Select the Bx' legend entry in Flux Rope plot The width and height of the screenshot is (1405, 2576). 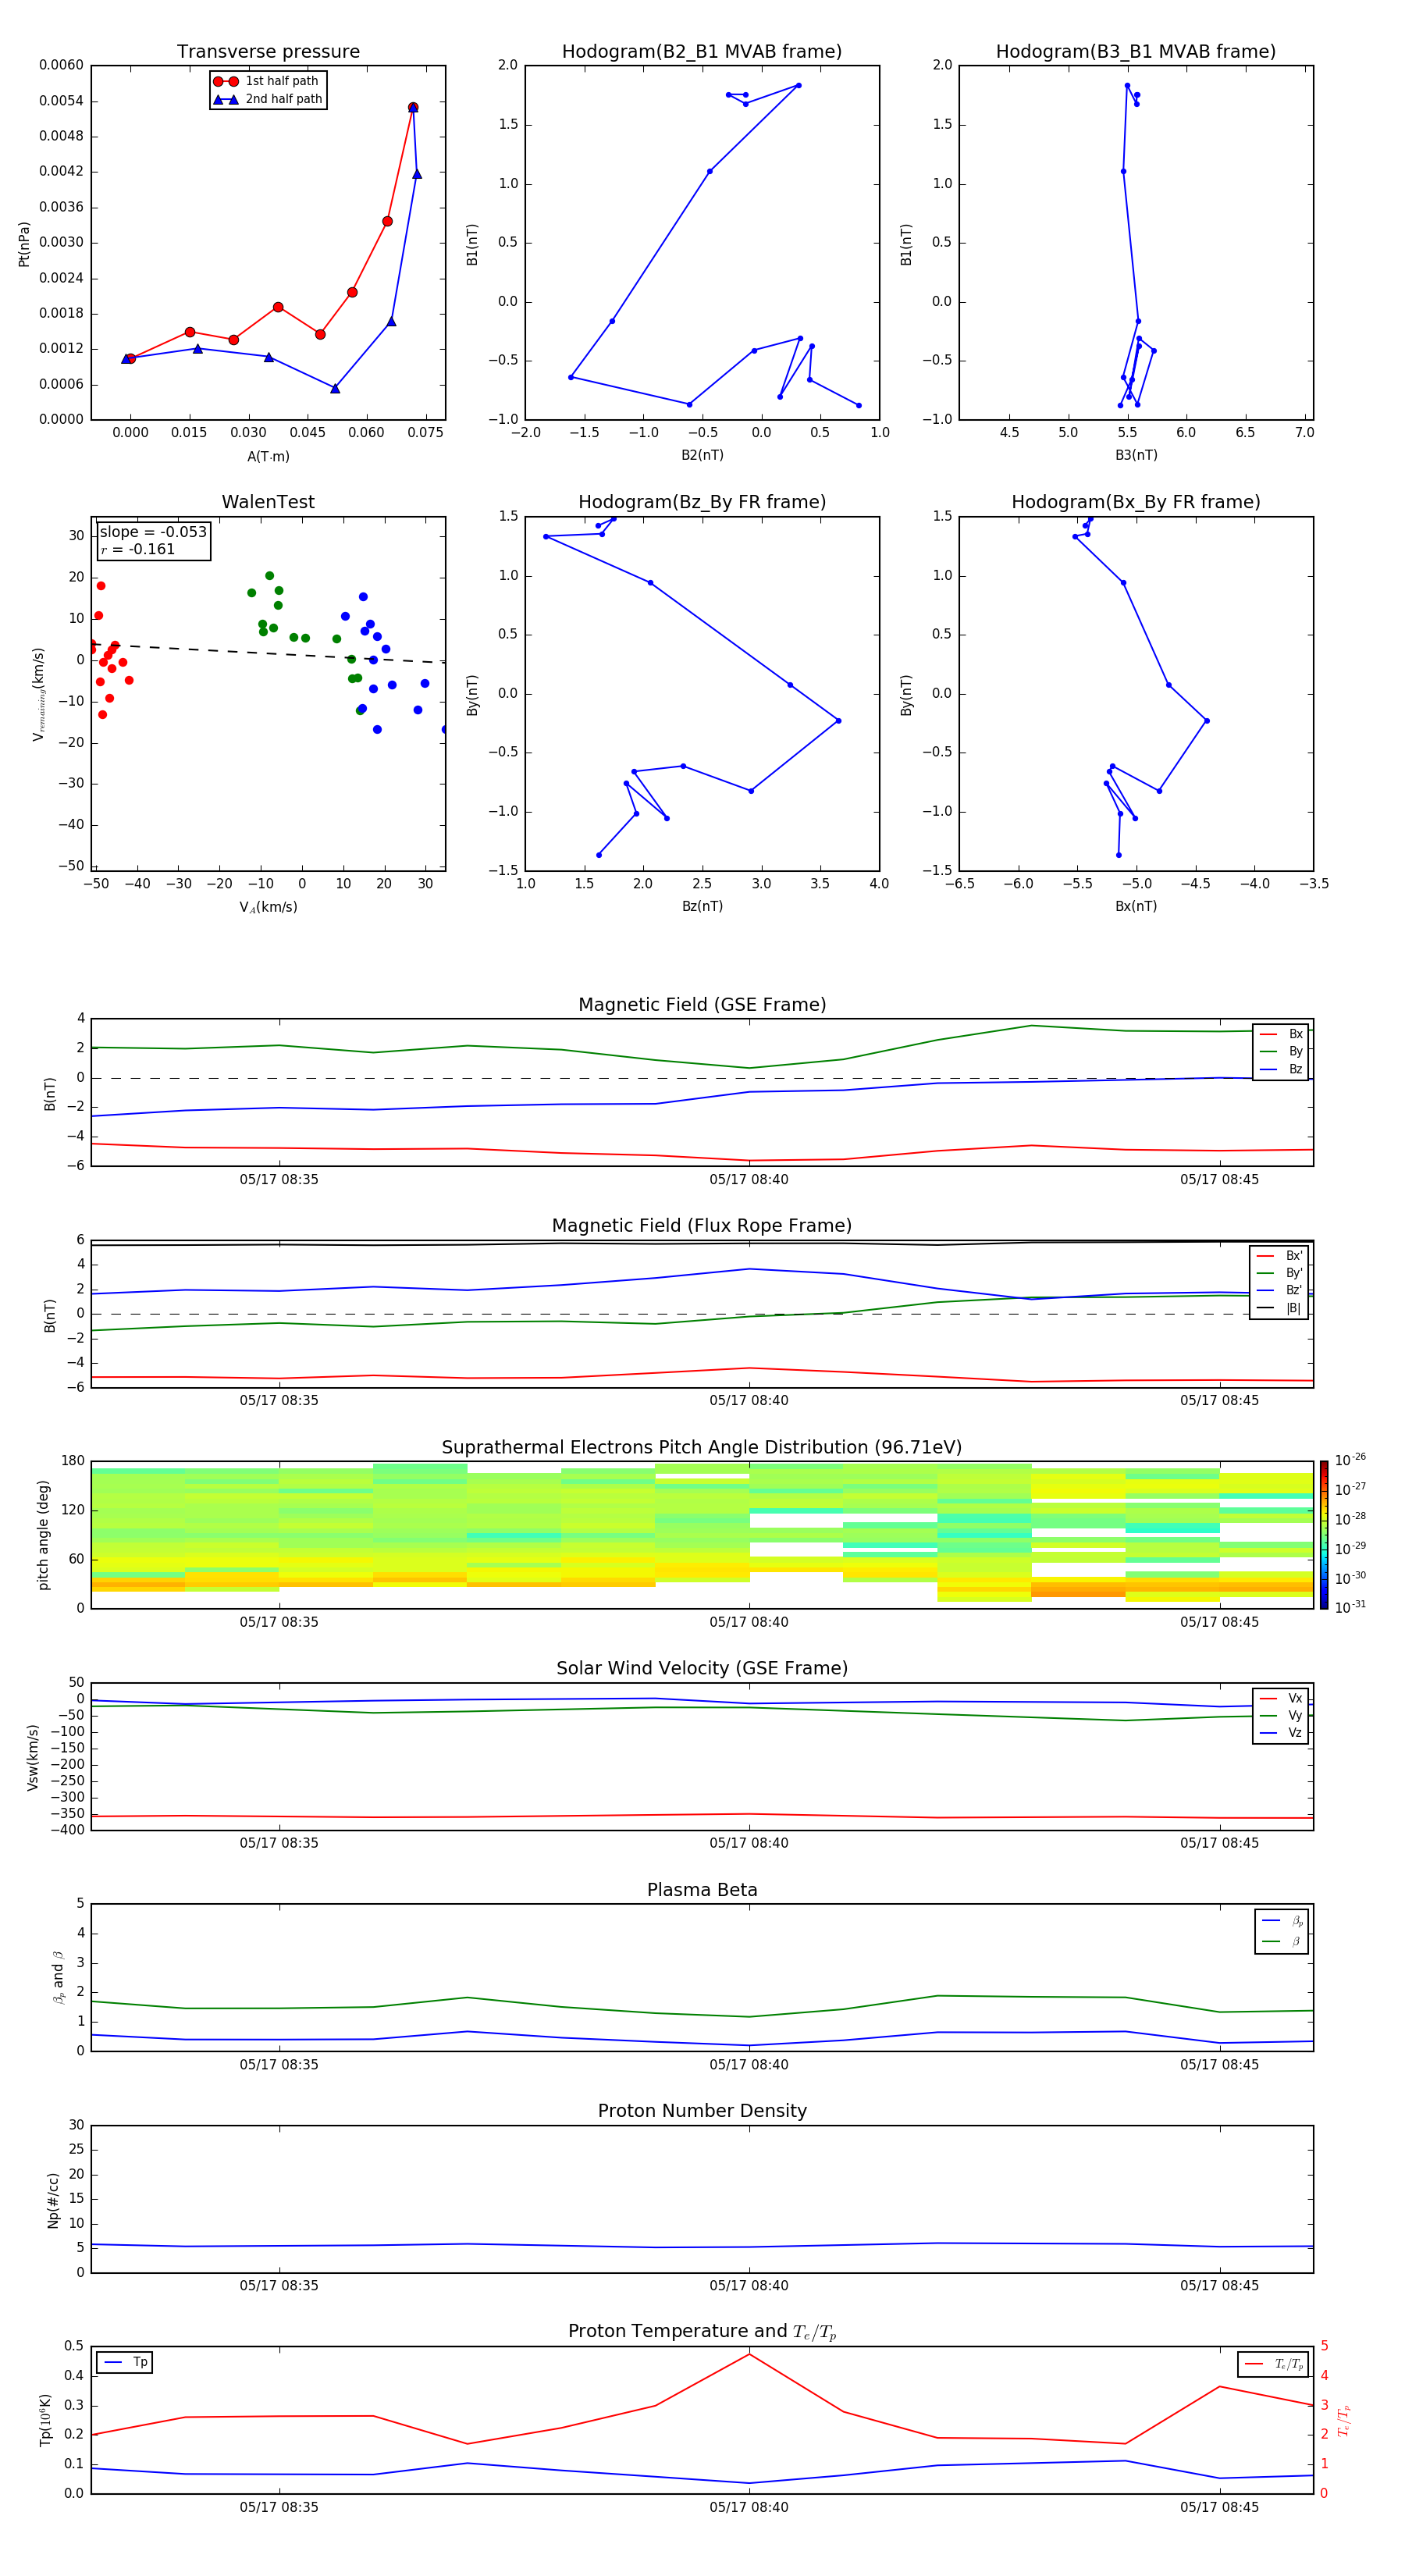pos(1279,1256)
